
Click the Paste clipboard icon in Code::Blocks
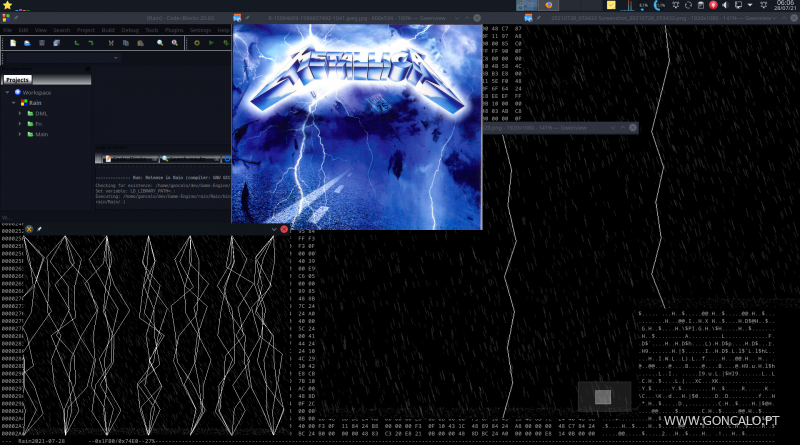(140, 43)
